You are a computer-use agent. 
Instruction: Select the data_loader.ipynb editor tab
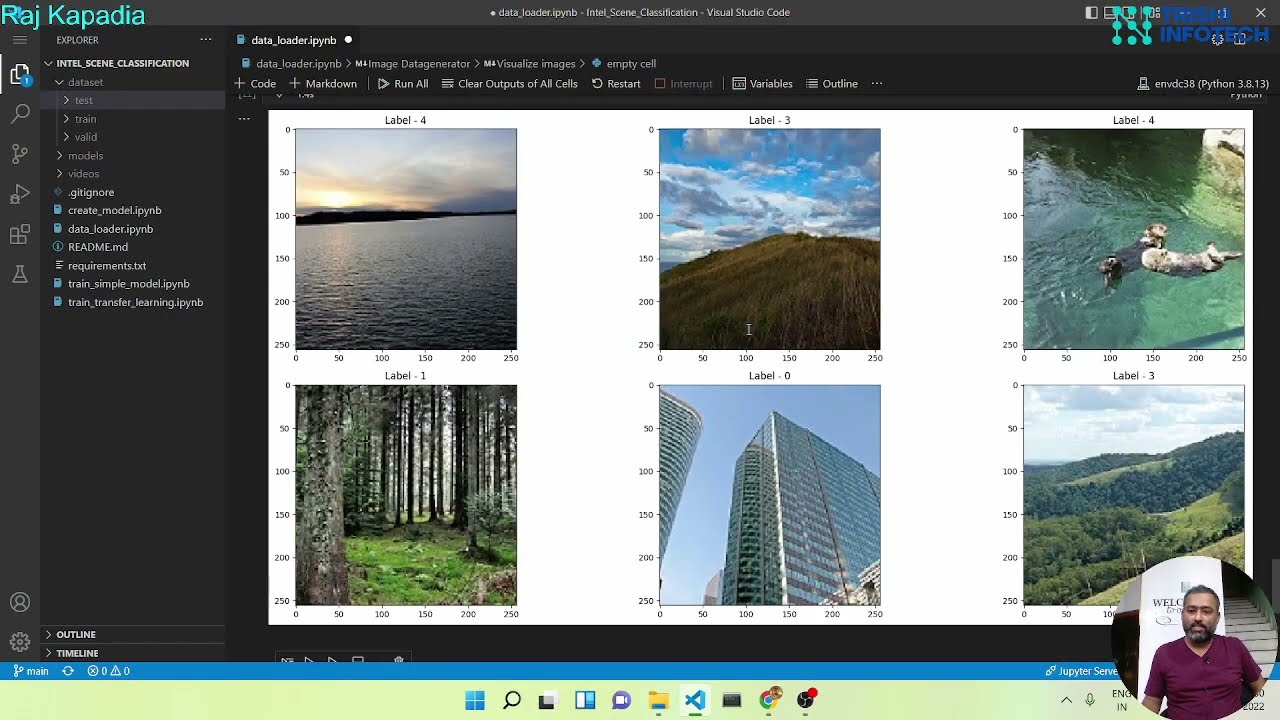click(x=293, y=40)
